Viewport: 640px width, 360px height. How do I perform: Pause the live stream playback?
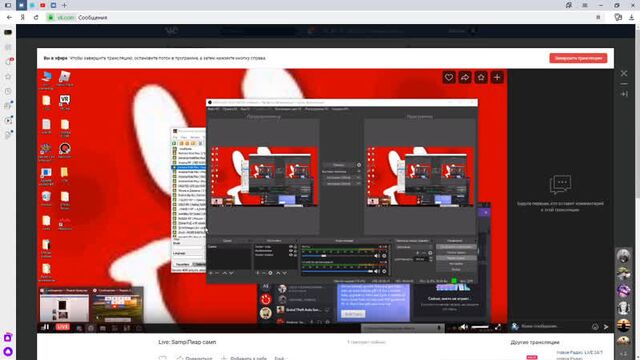point(45,327)
